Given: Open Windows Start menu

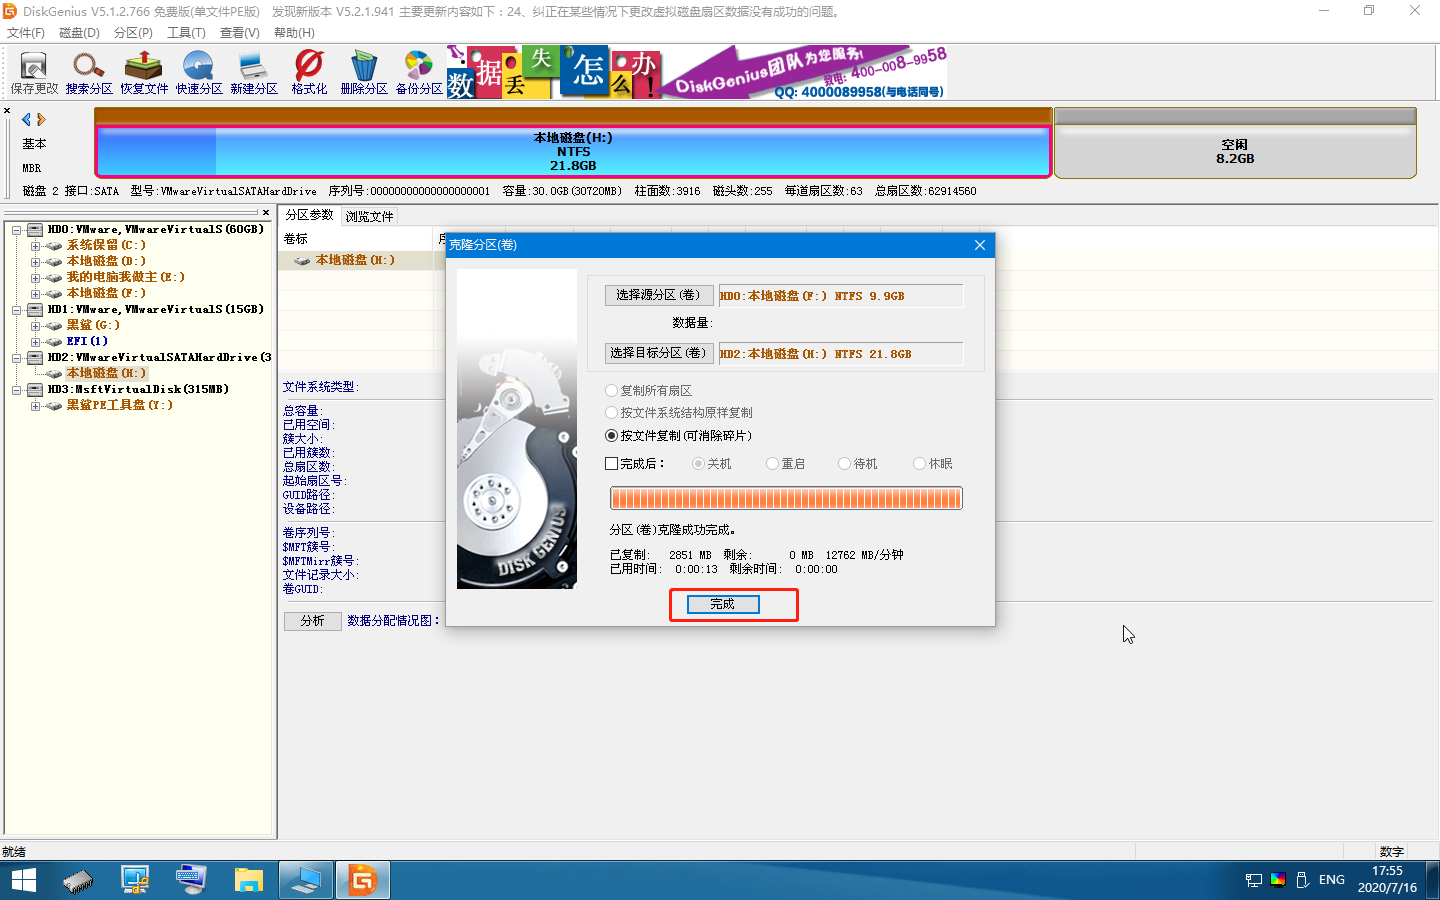Looking at the screenshot, I should click(23, 880).
